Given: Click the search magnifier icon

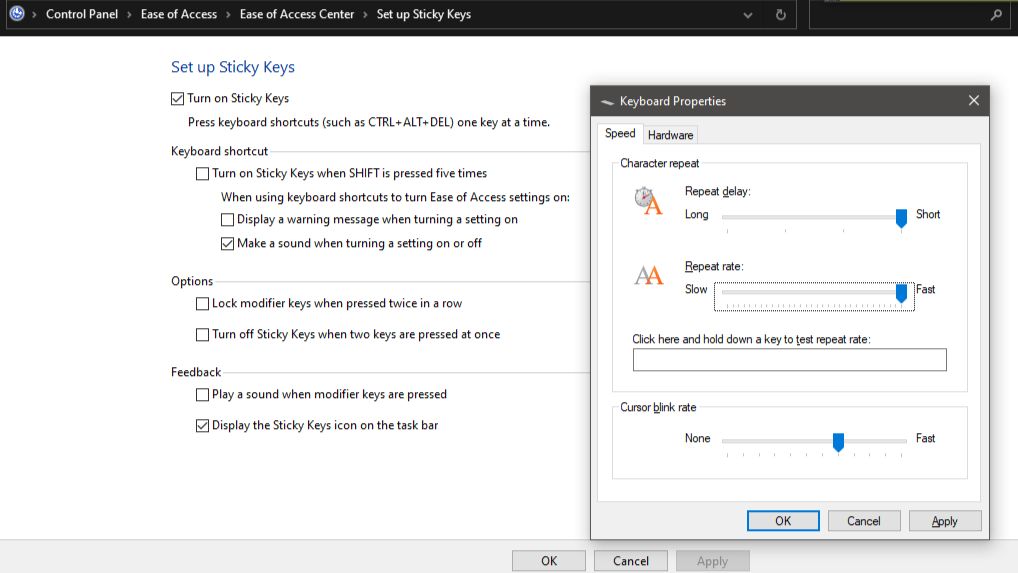Looking at the screenshot, I should tap(996, 14).
